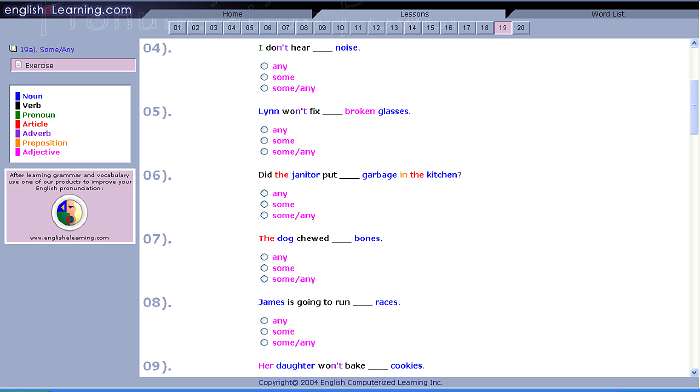Screen dimensions: 700x392
Task: Go to lesson 14
Action: [412, 28]
